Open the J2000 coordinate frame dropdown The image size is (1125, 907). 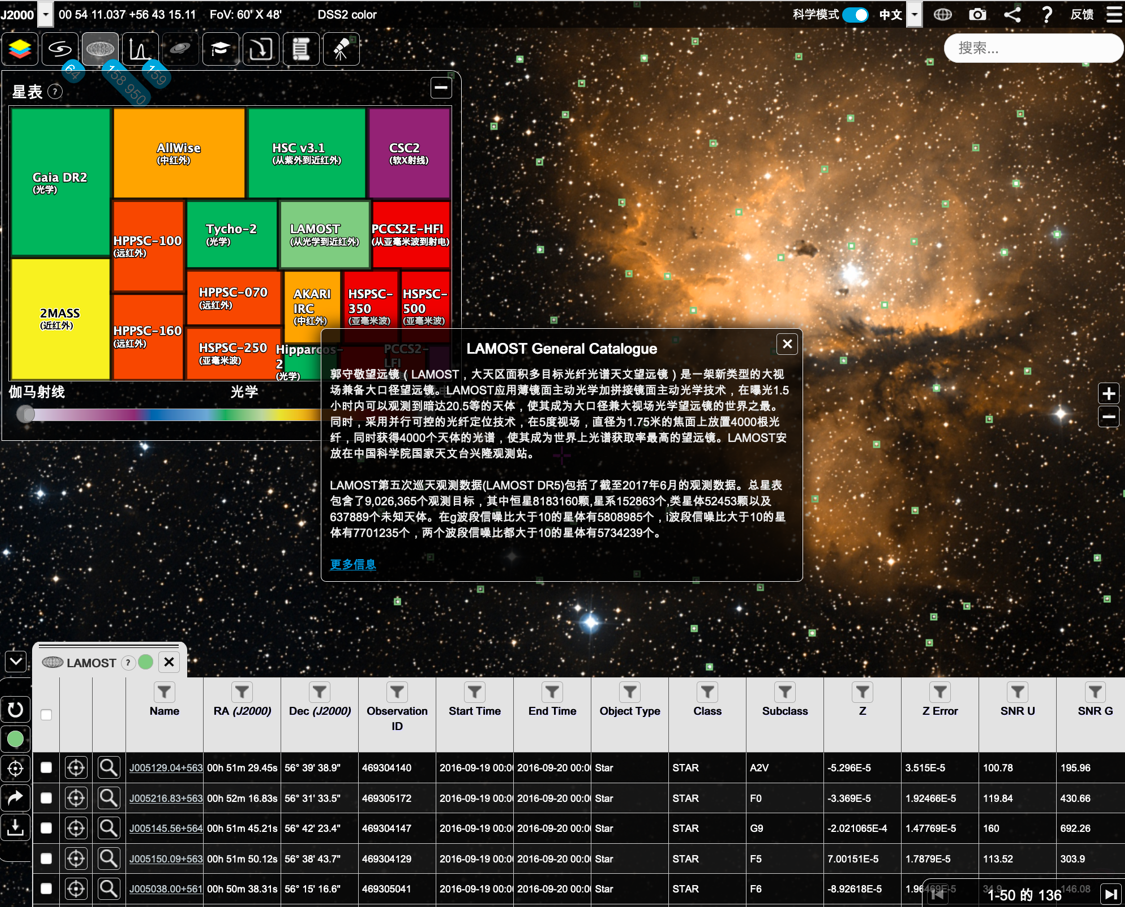pos(45,15)
